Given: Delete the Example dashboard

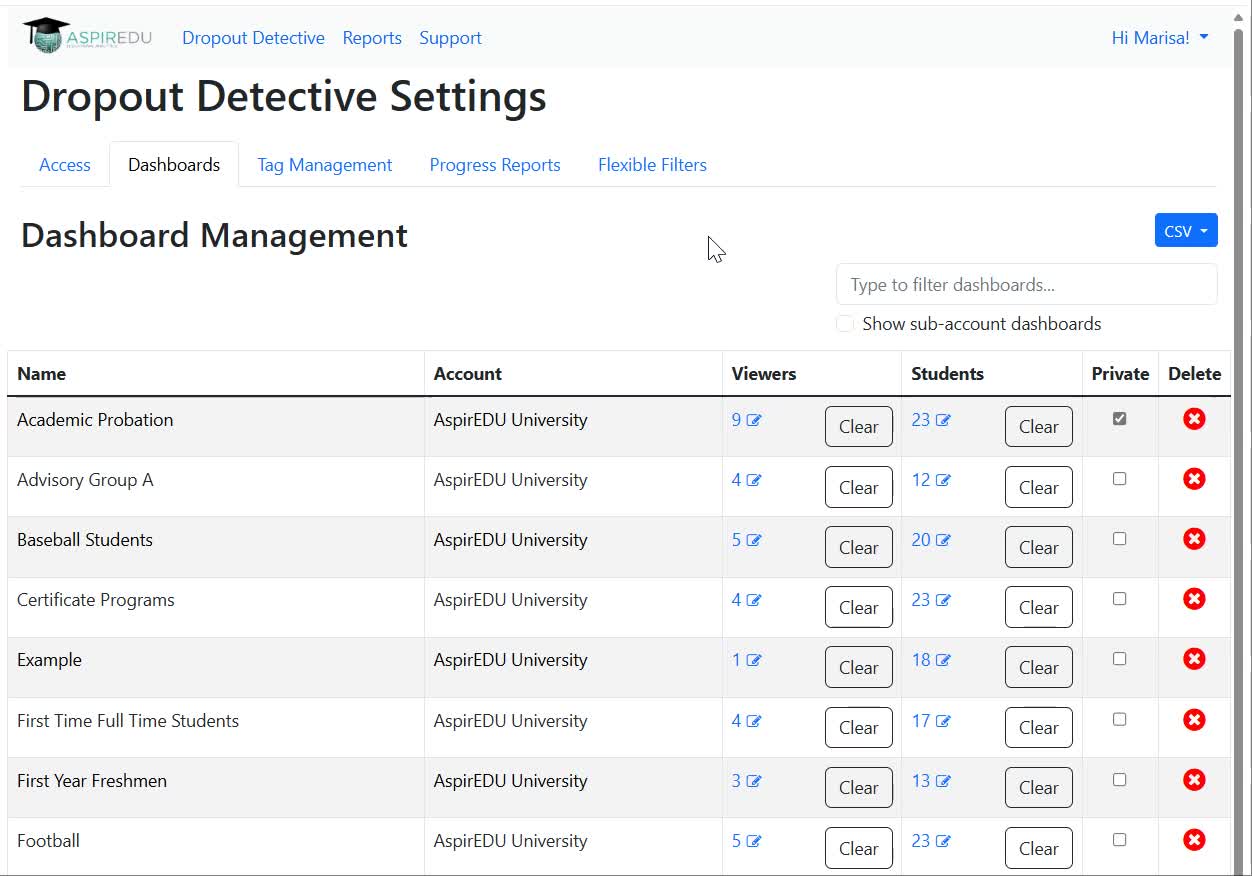Looking at the screenshot, I should [x=1194, y=659].
